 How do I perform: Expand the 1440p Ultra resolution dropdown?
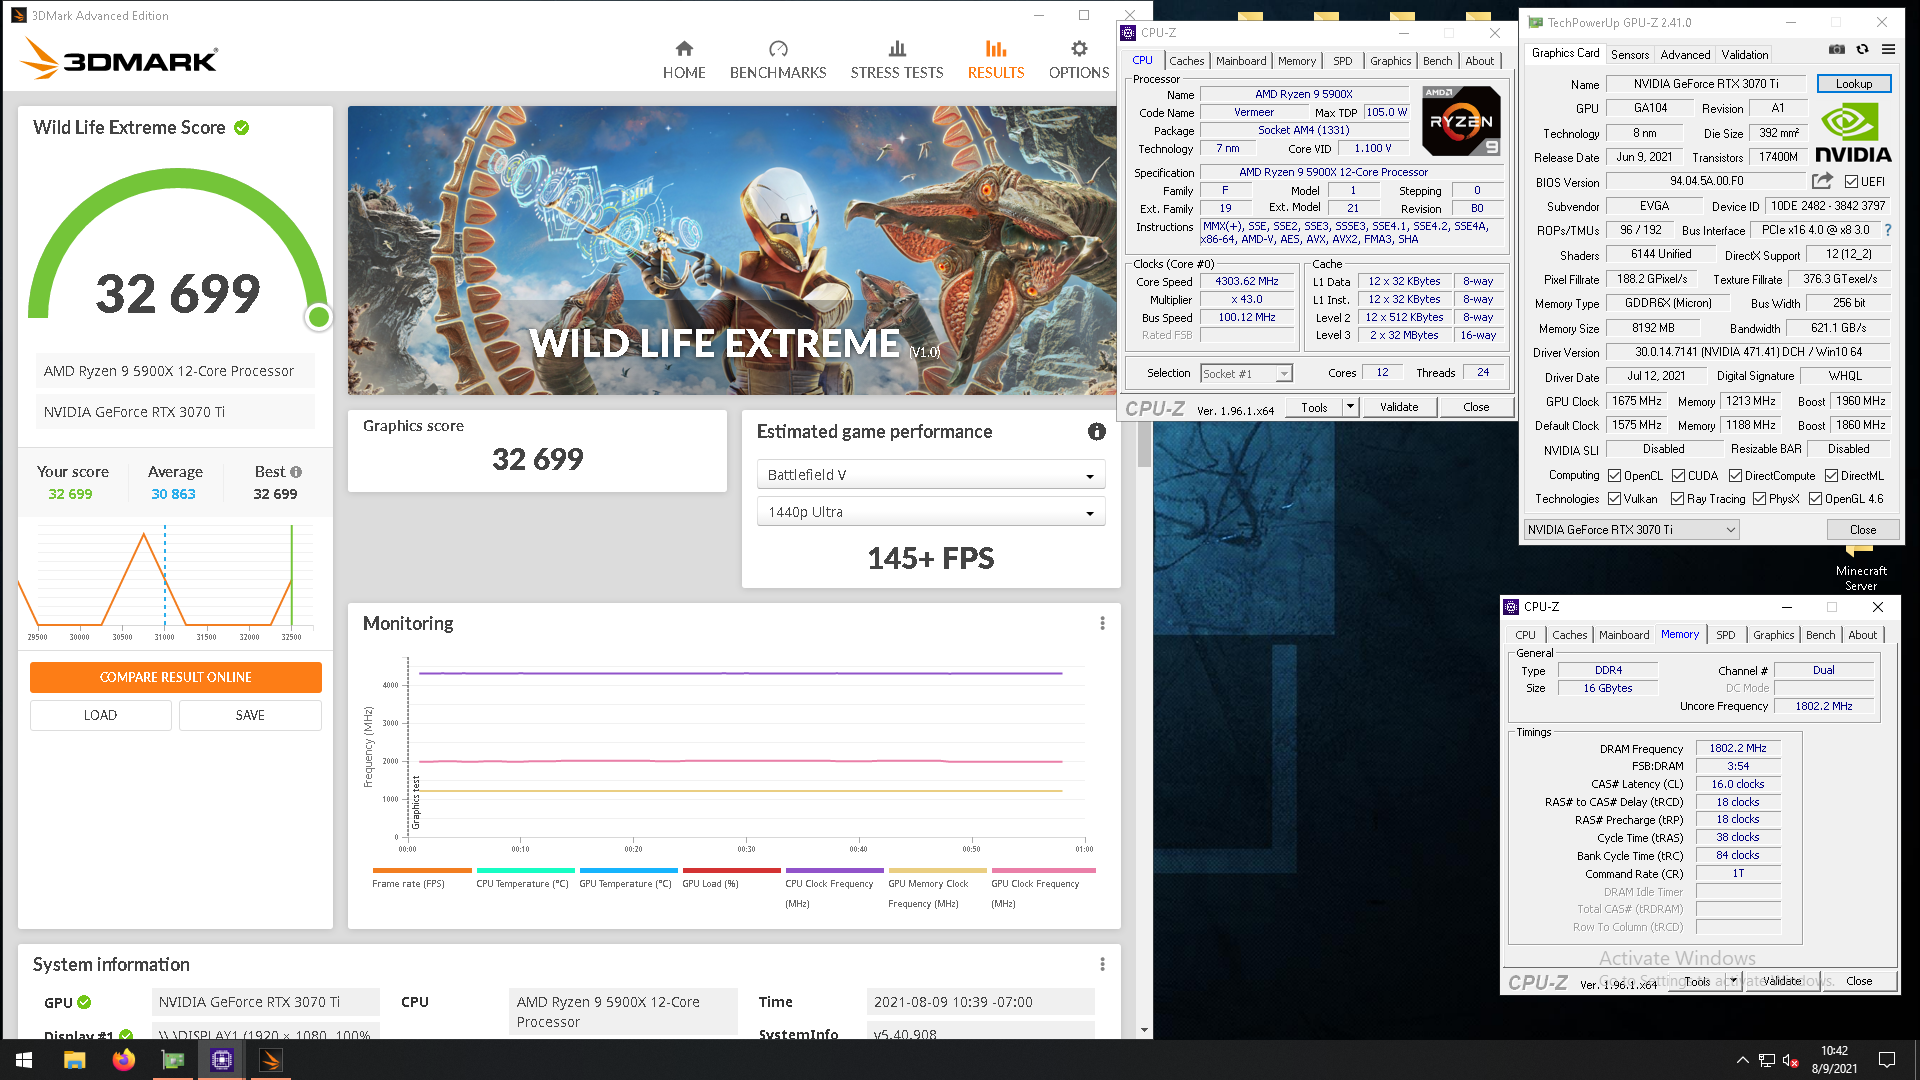click(x=931, y=512)
